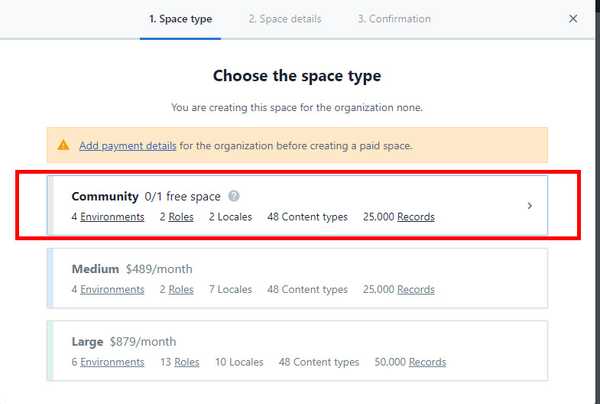
Task: Open Community plan Roles link
Action: pyautogui.click(x=181, y=217)
